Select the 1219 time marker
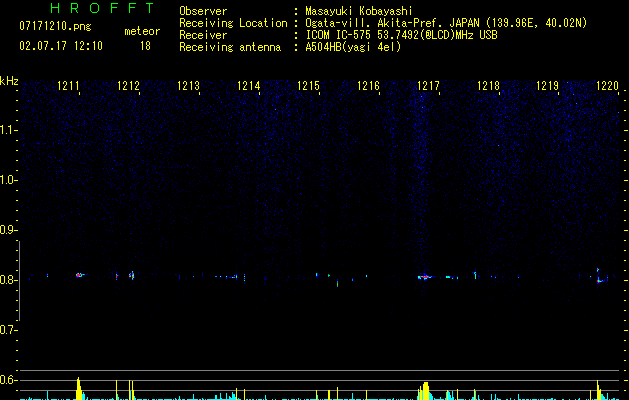 [548, 85]
